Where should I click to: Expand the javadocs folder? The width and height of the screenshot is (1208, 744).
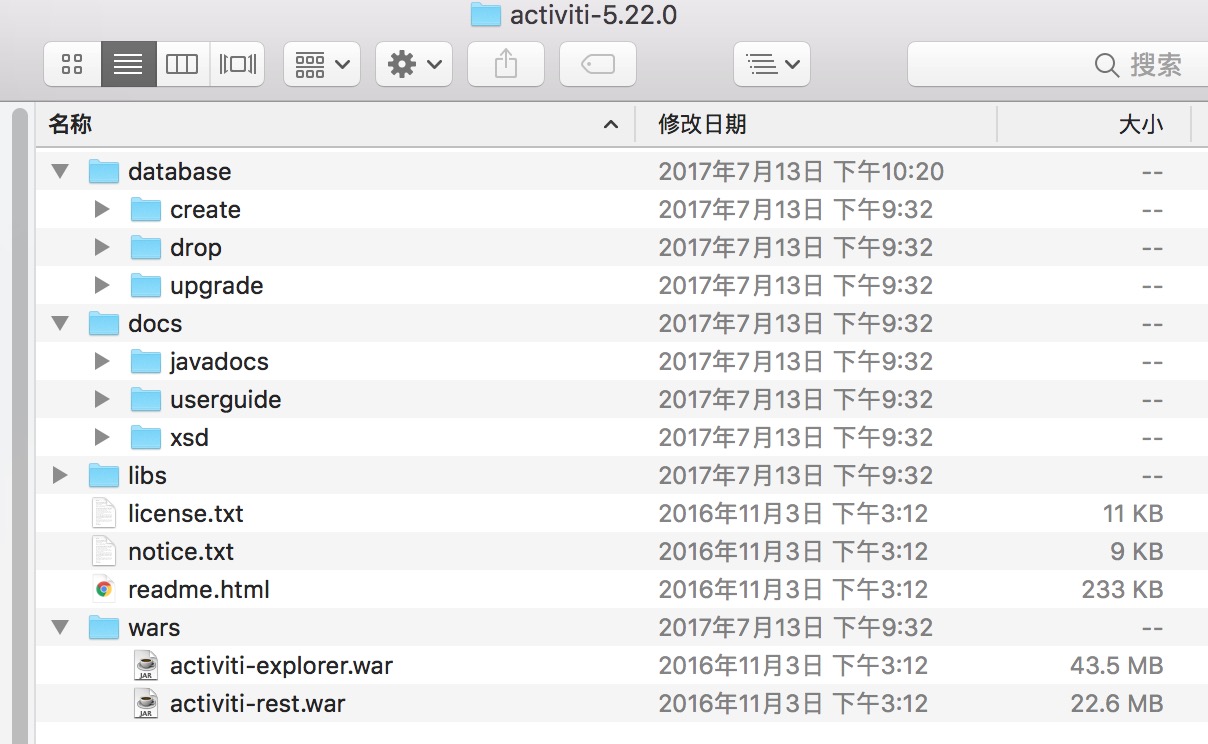pyautogui.click(x=101, y=362)
